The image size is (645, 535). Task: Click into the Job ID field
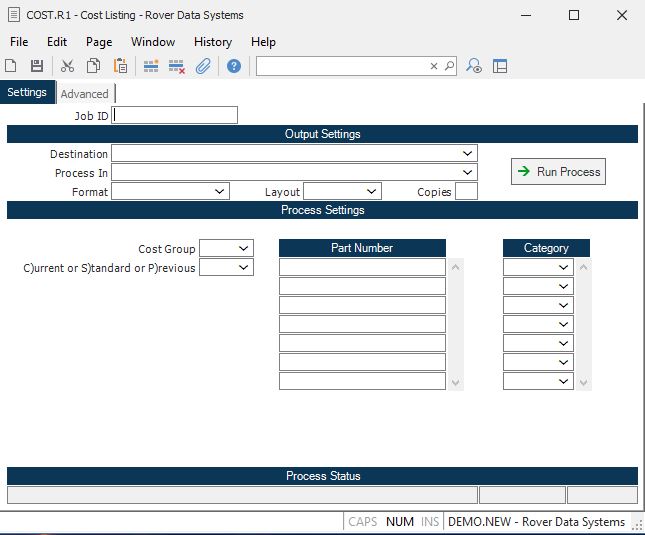176,115
